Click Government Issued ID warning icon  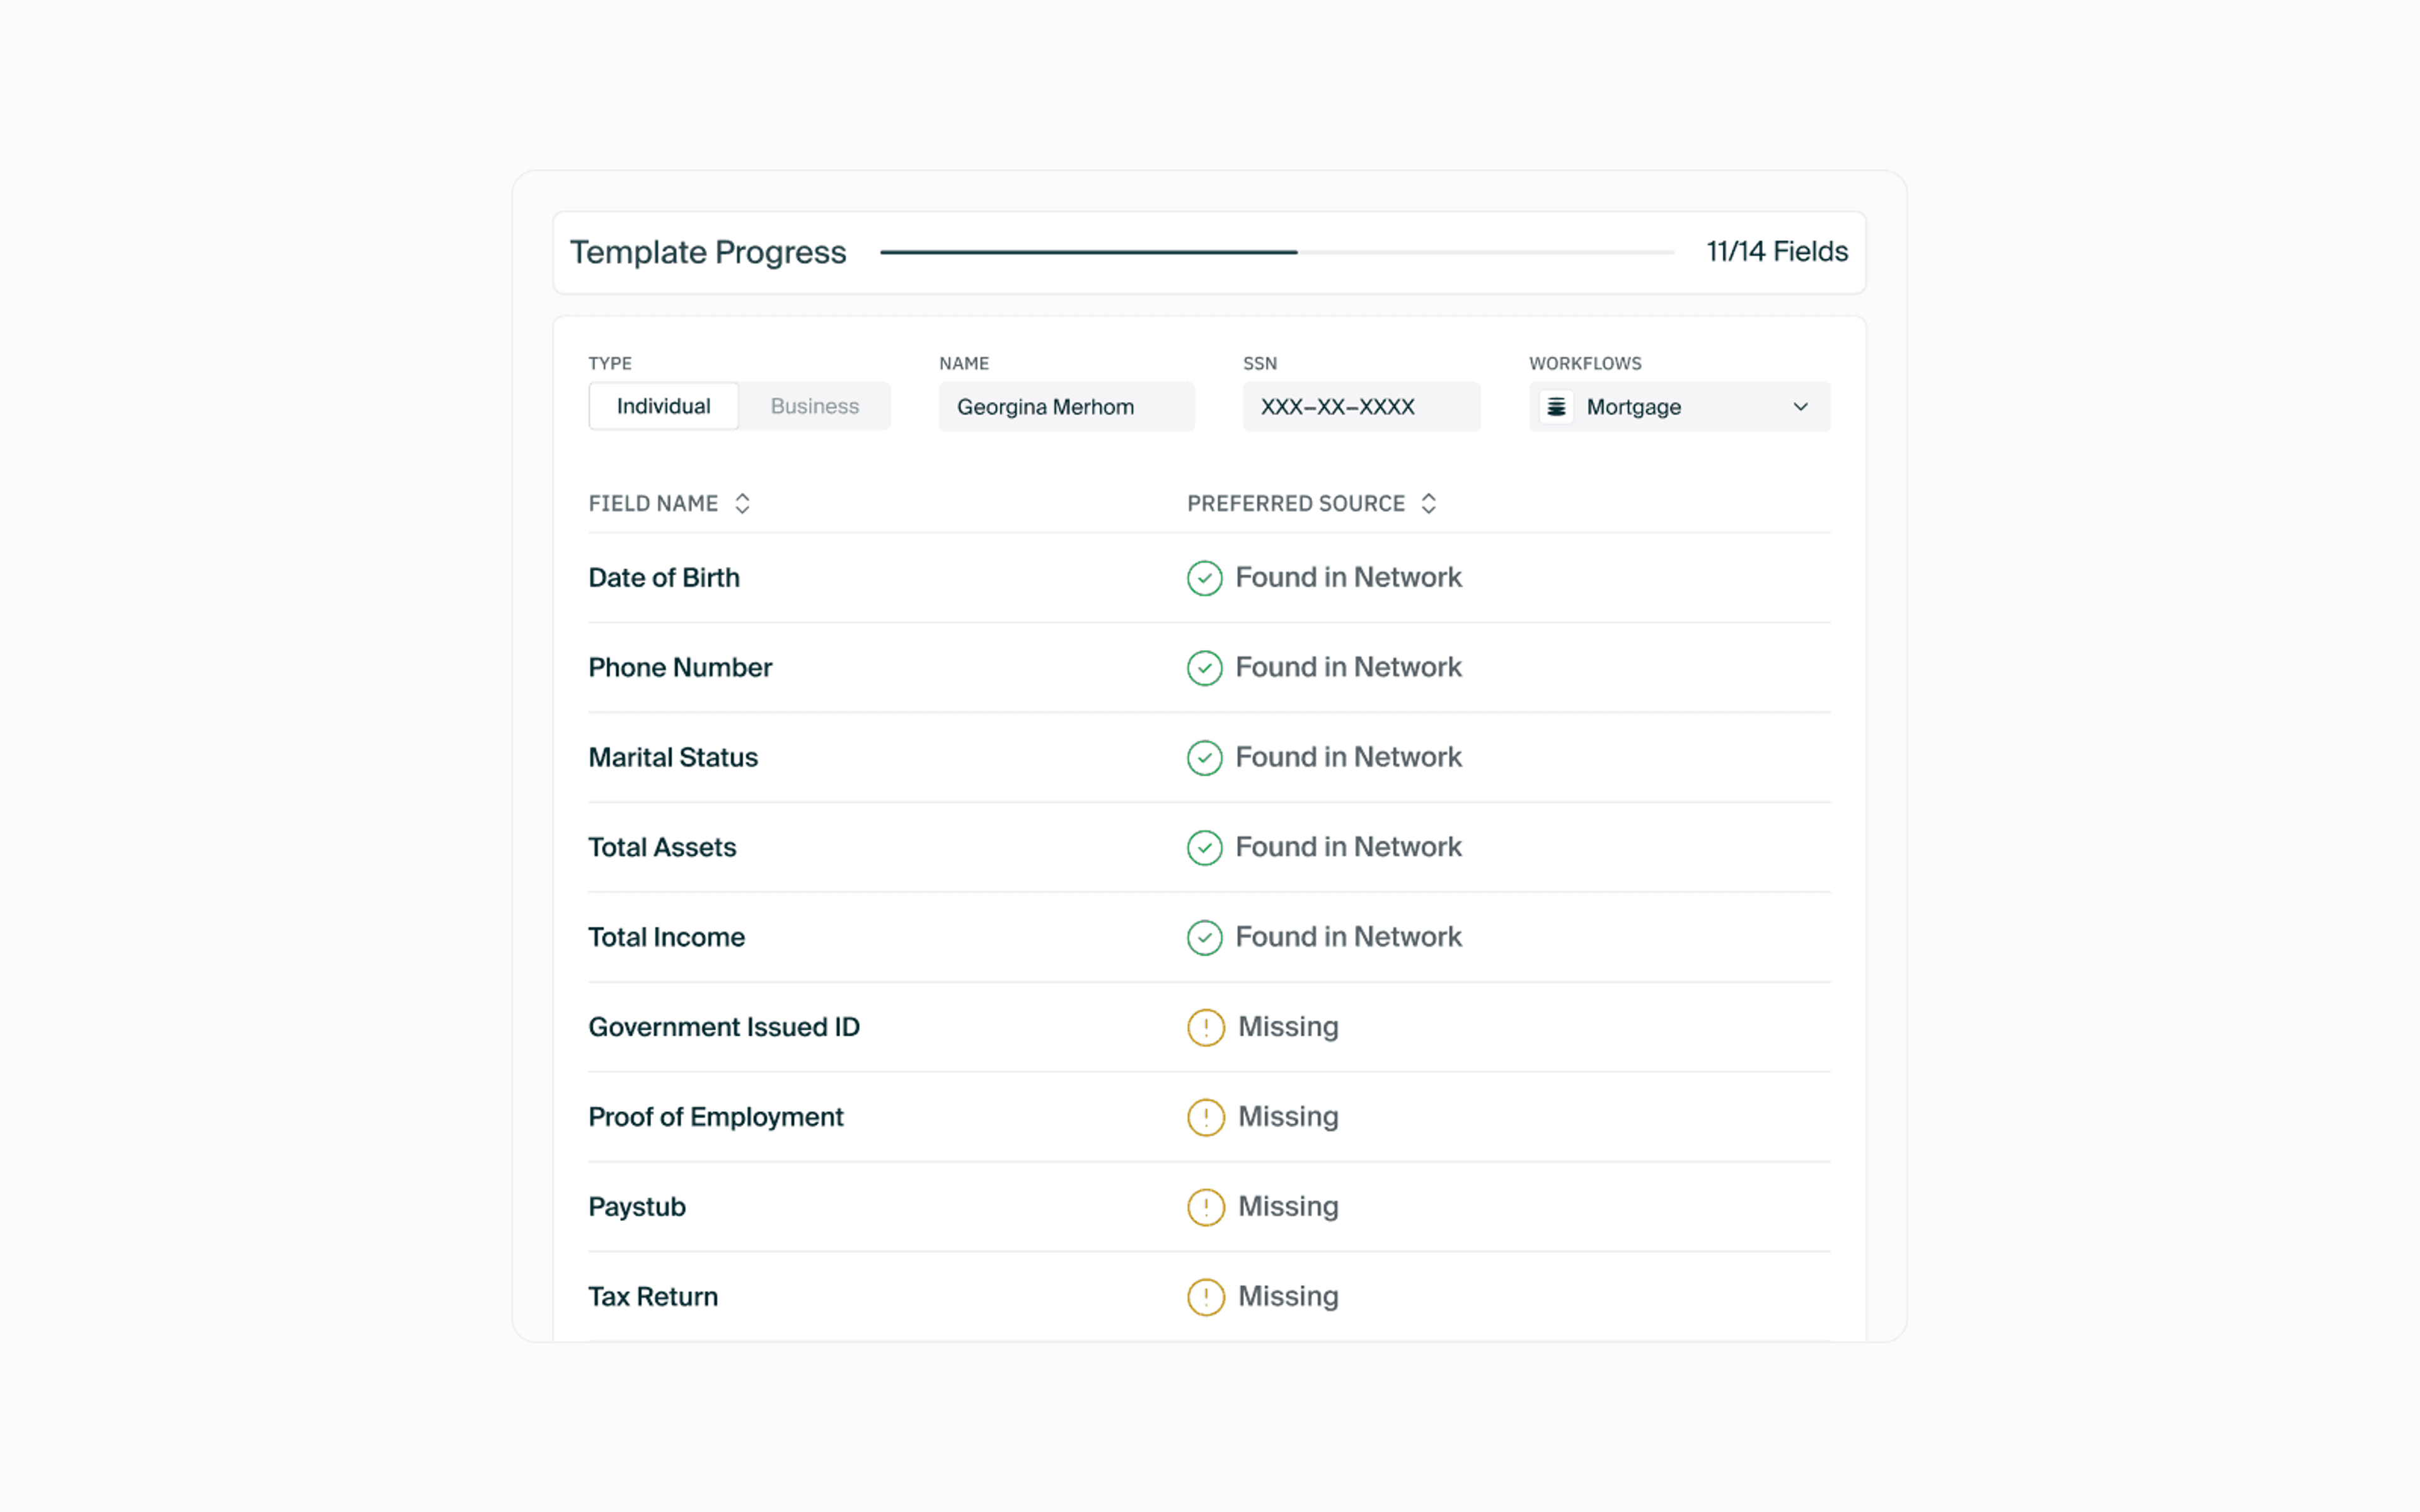[x=1205, y=1027]
